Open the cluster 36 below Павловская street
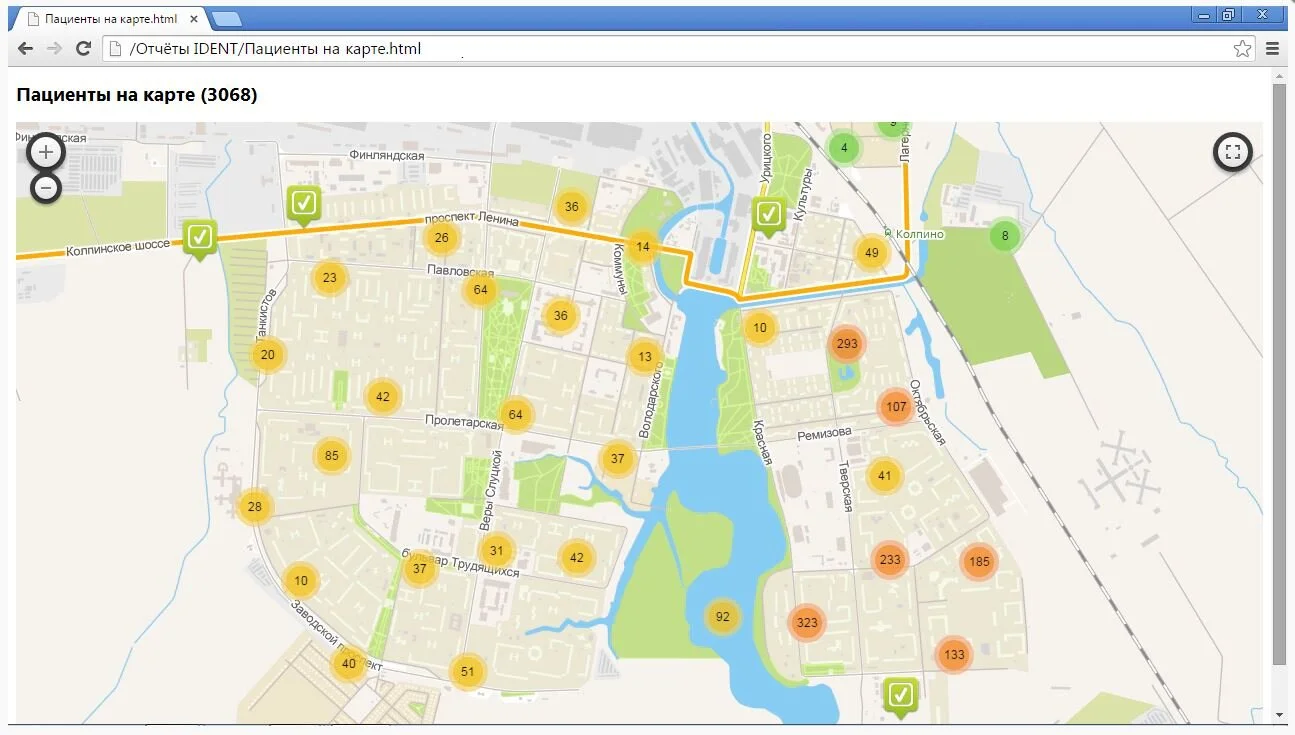The height and width of the screenshot is (735, 1295). (560, 316)
